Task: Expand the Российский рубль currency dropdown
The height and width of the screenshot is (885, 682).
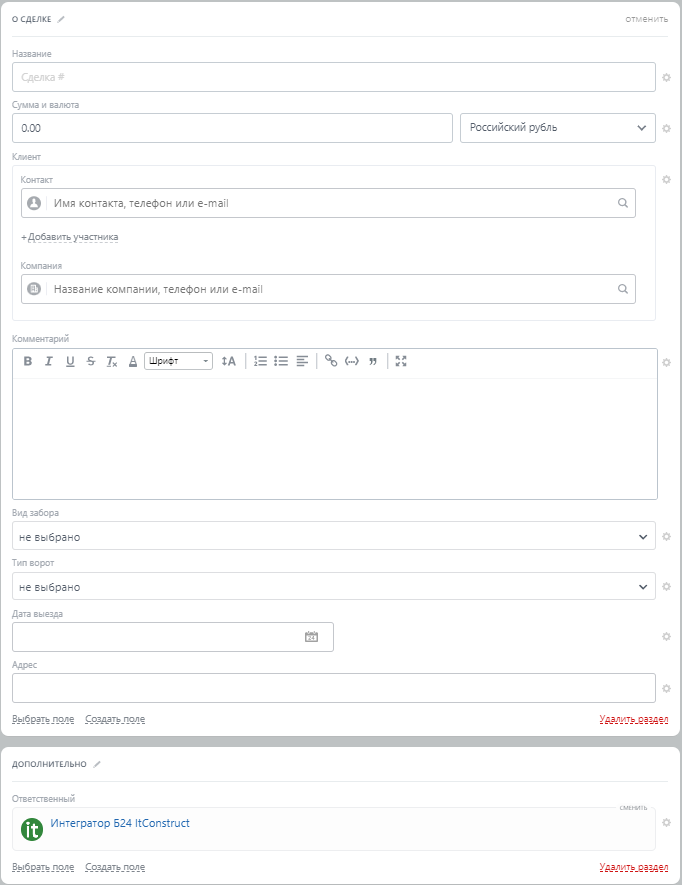Action: tap(557, 128)
